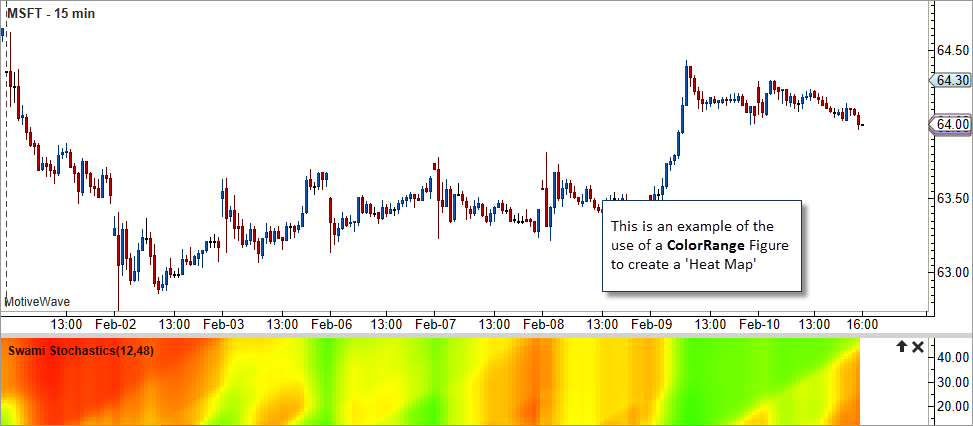Click the 16:00 time label
973x426 pixels.
pyautogui.click(x=863, y=324)
